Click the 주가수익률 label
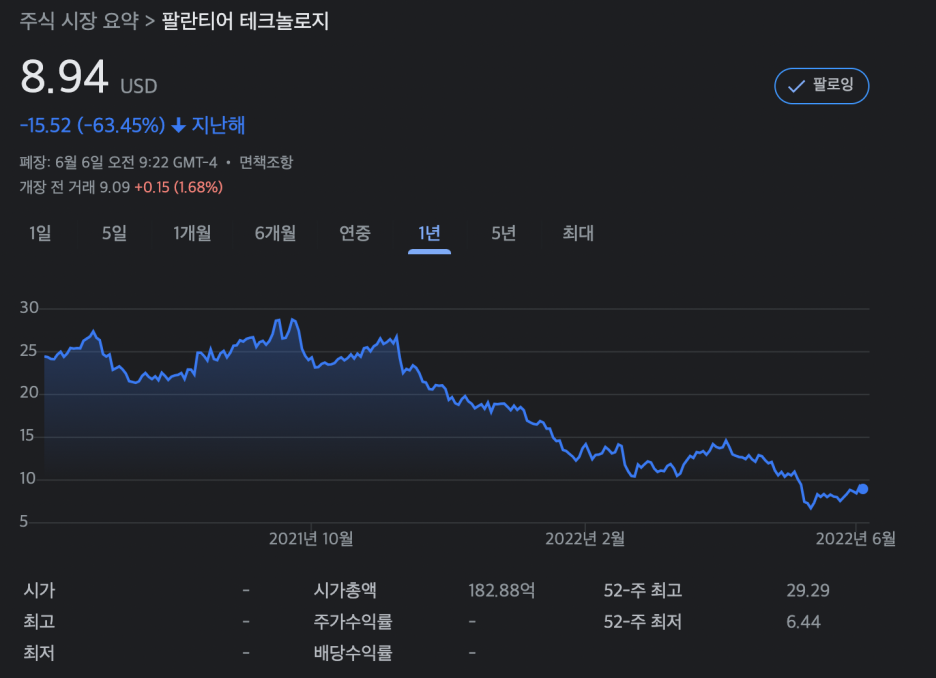Screen dimensions: 936x678 click(353, 622)
